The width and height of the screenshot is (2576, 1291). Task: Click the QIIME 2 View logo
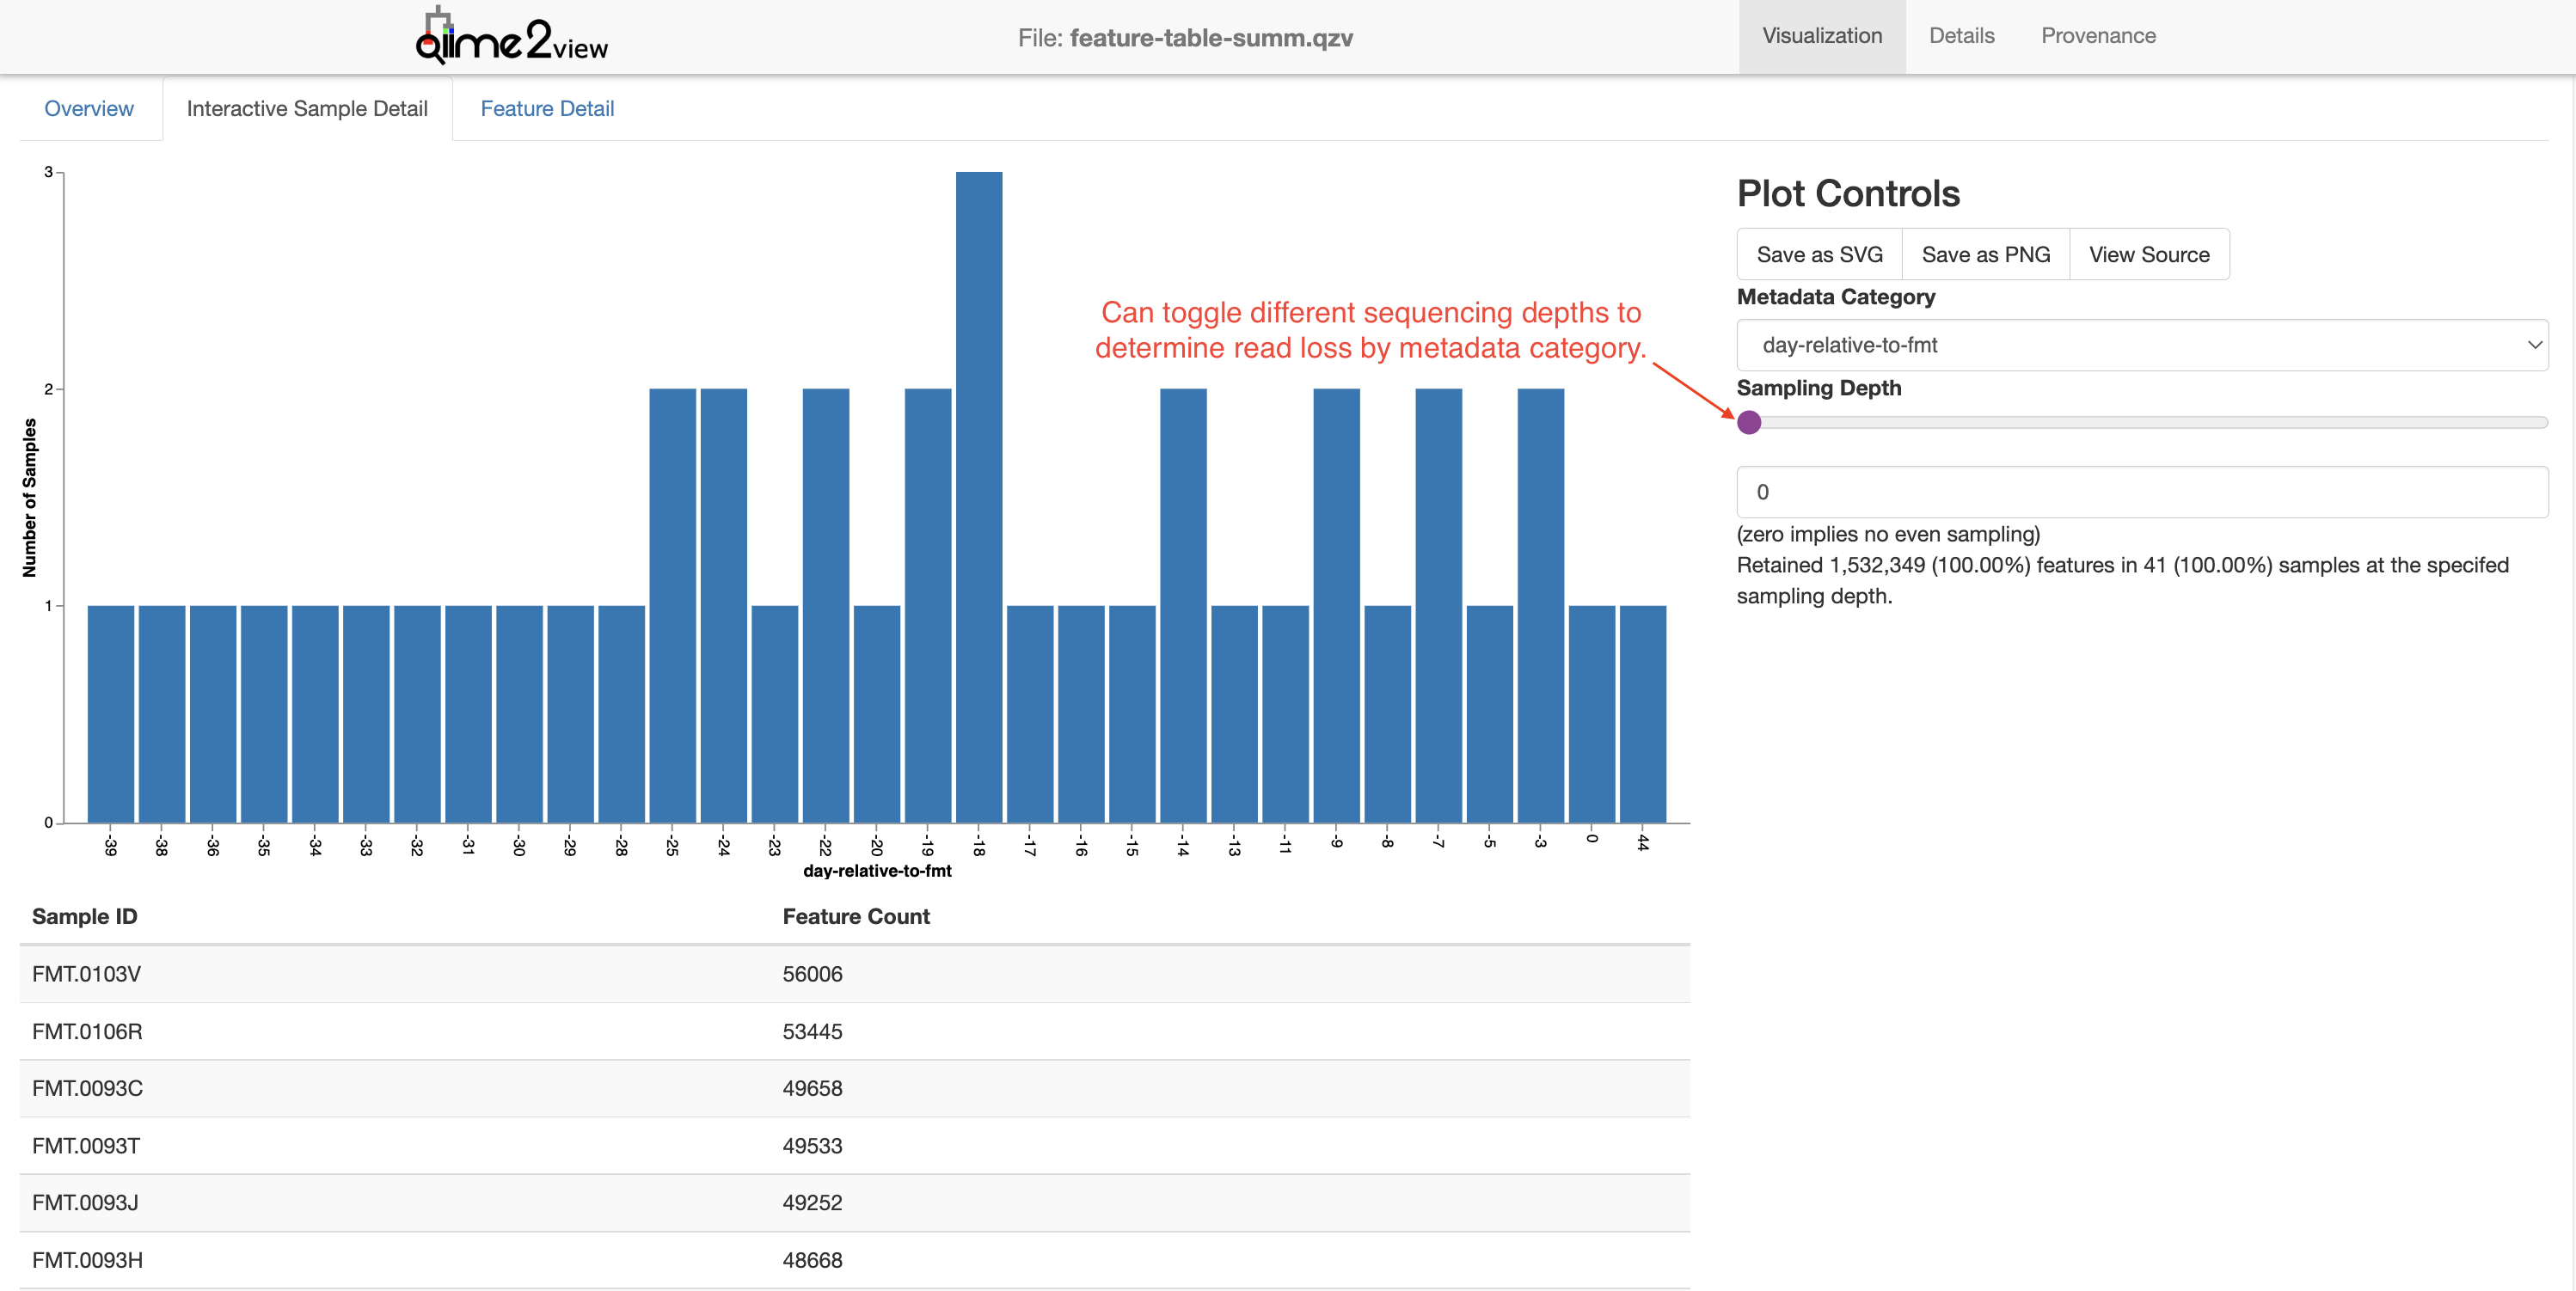click(x=511, y=38)
